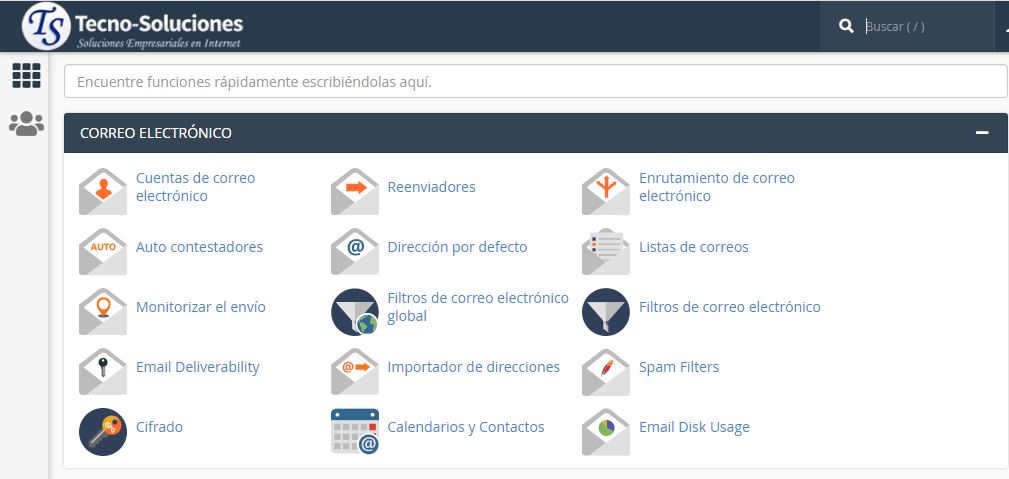Open the Cuentas de correo electrónico icon
Image resolution: width=1009 pixels, height=479 pixels.
(x=103, y=191)
